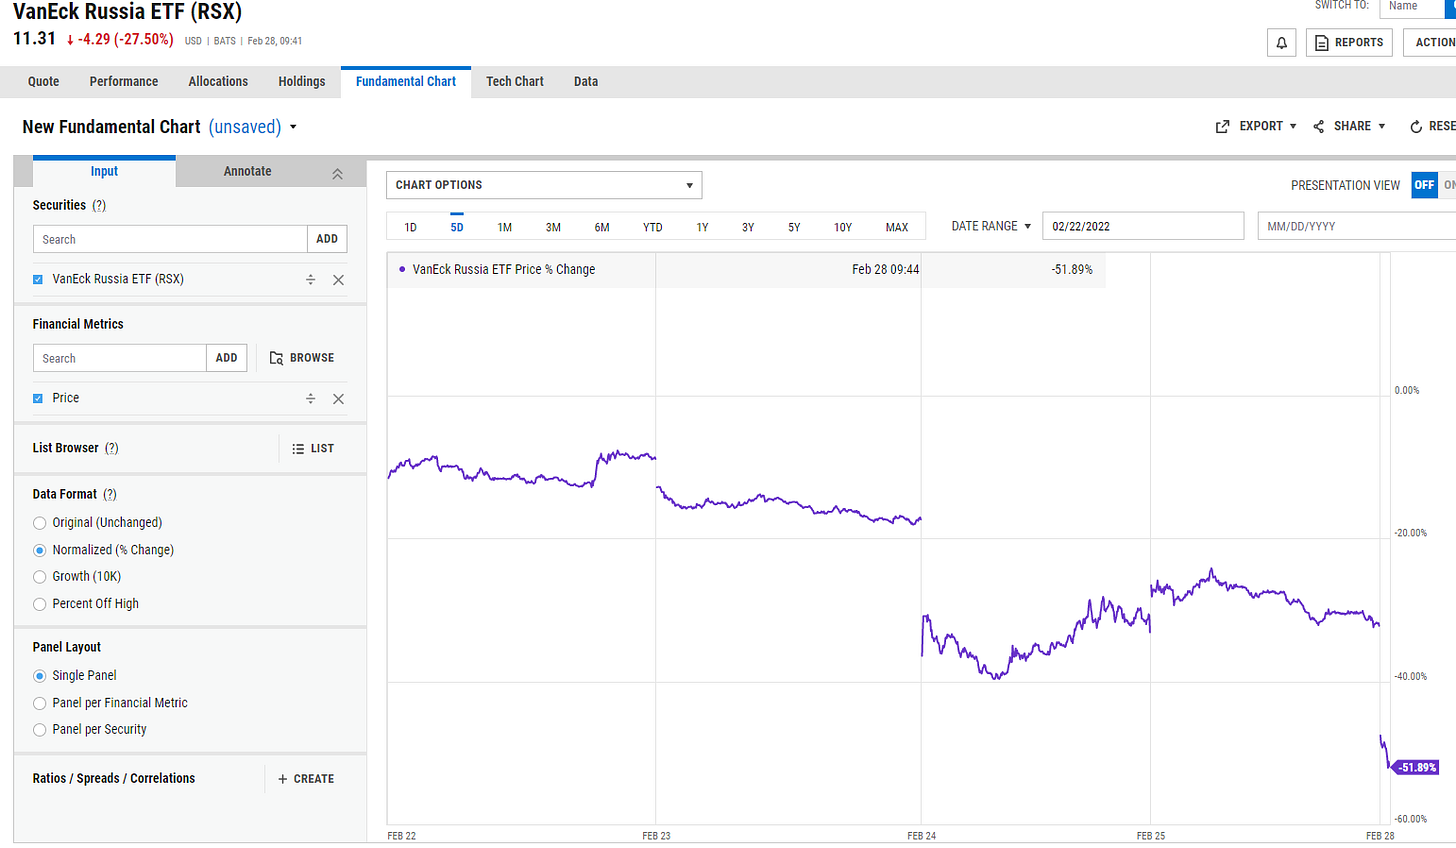Focus the Securities search field
Viewport: 1456px width, 848px height.
tap(170, 239)
